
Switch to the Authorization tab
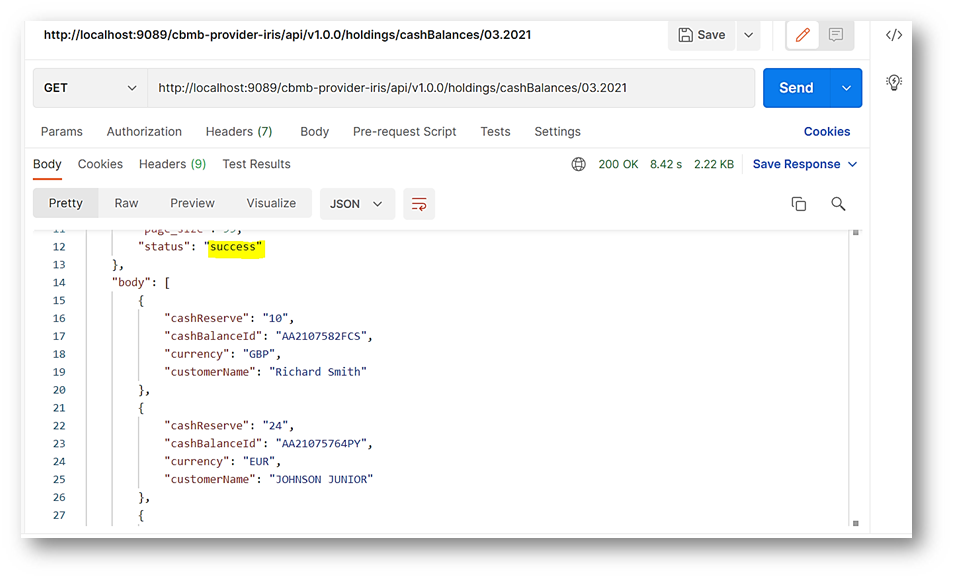pyautogui.click(x=144, y=132)
